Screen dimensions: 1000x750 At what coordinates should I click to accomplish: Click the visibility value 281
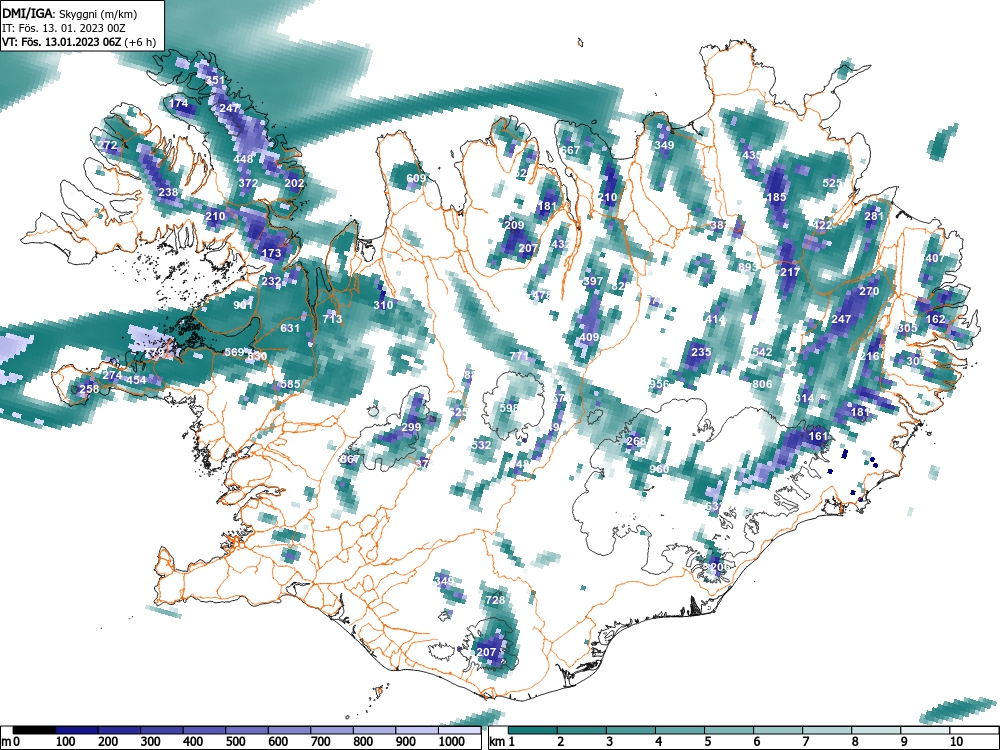874,216
